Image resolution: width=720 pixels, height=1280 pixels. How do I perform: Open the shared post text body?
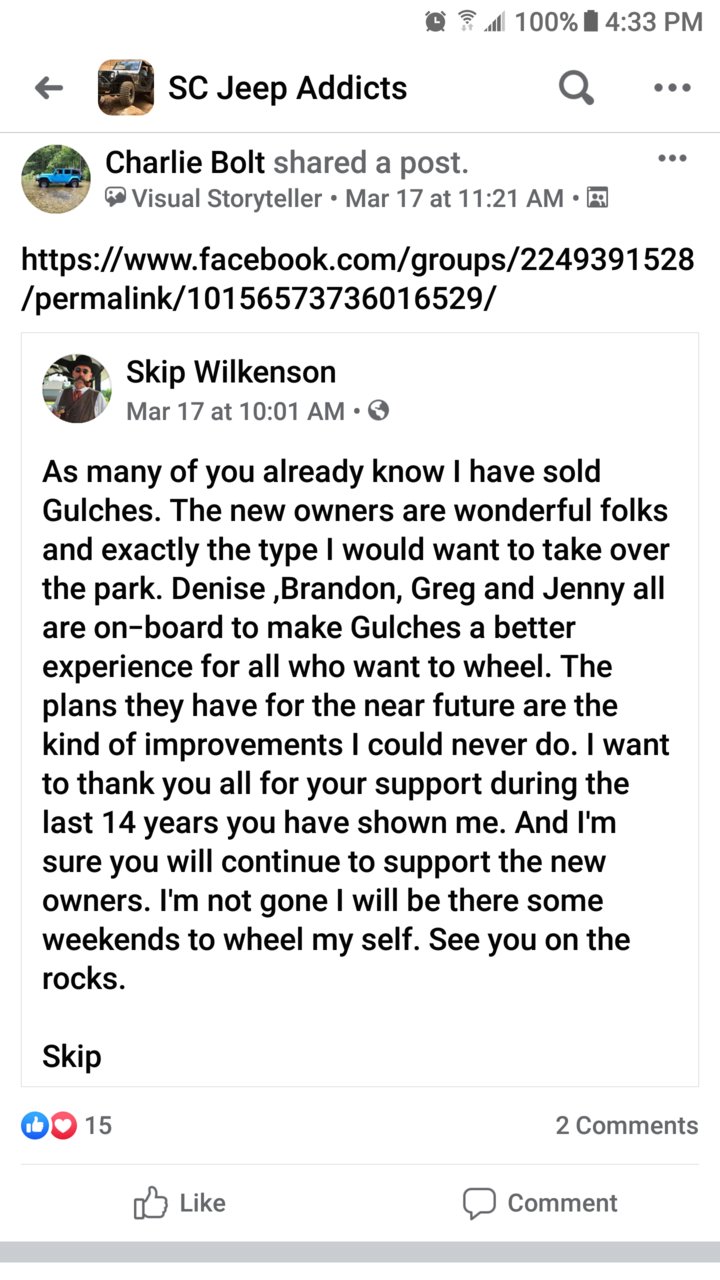coord(357,765)
